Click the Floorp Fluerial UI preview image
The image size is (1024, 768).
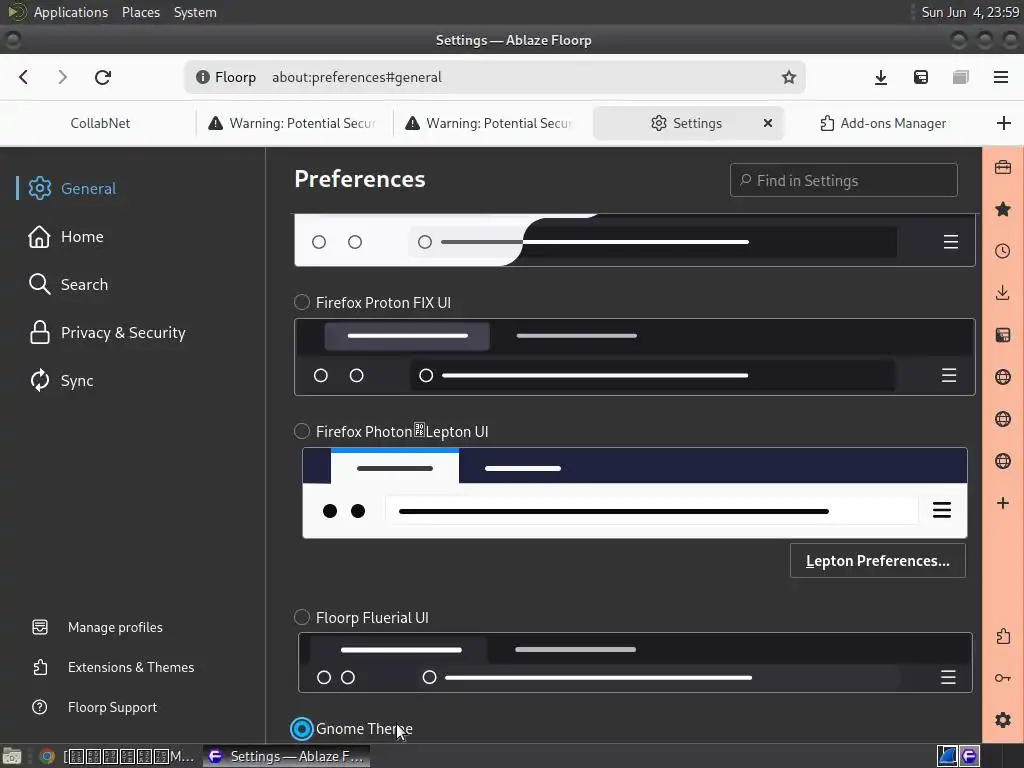[635, 662]
